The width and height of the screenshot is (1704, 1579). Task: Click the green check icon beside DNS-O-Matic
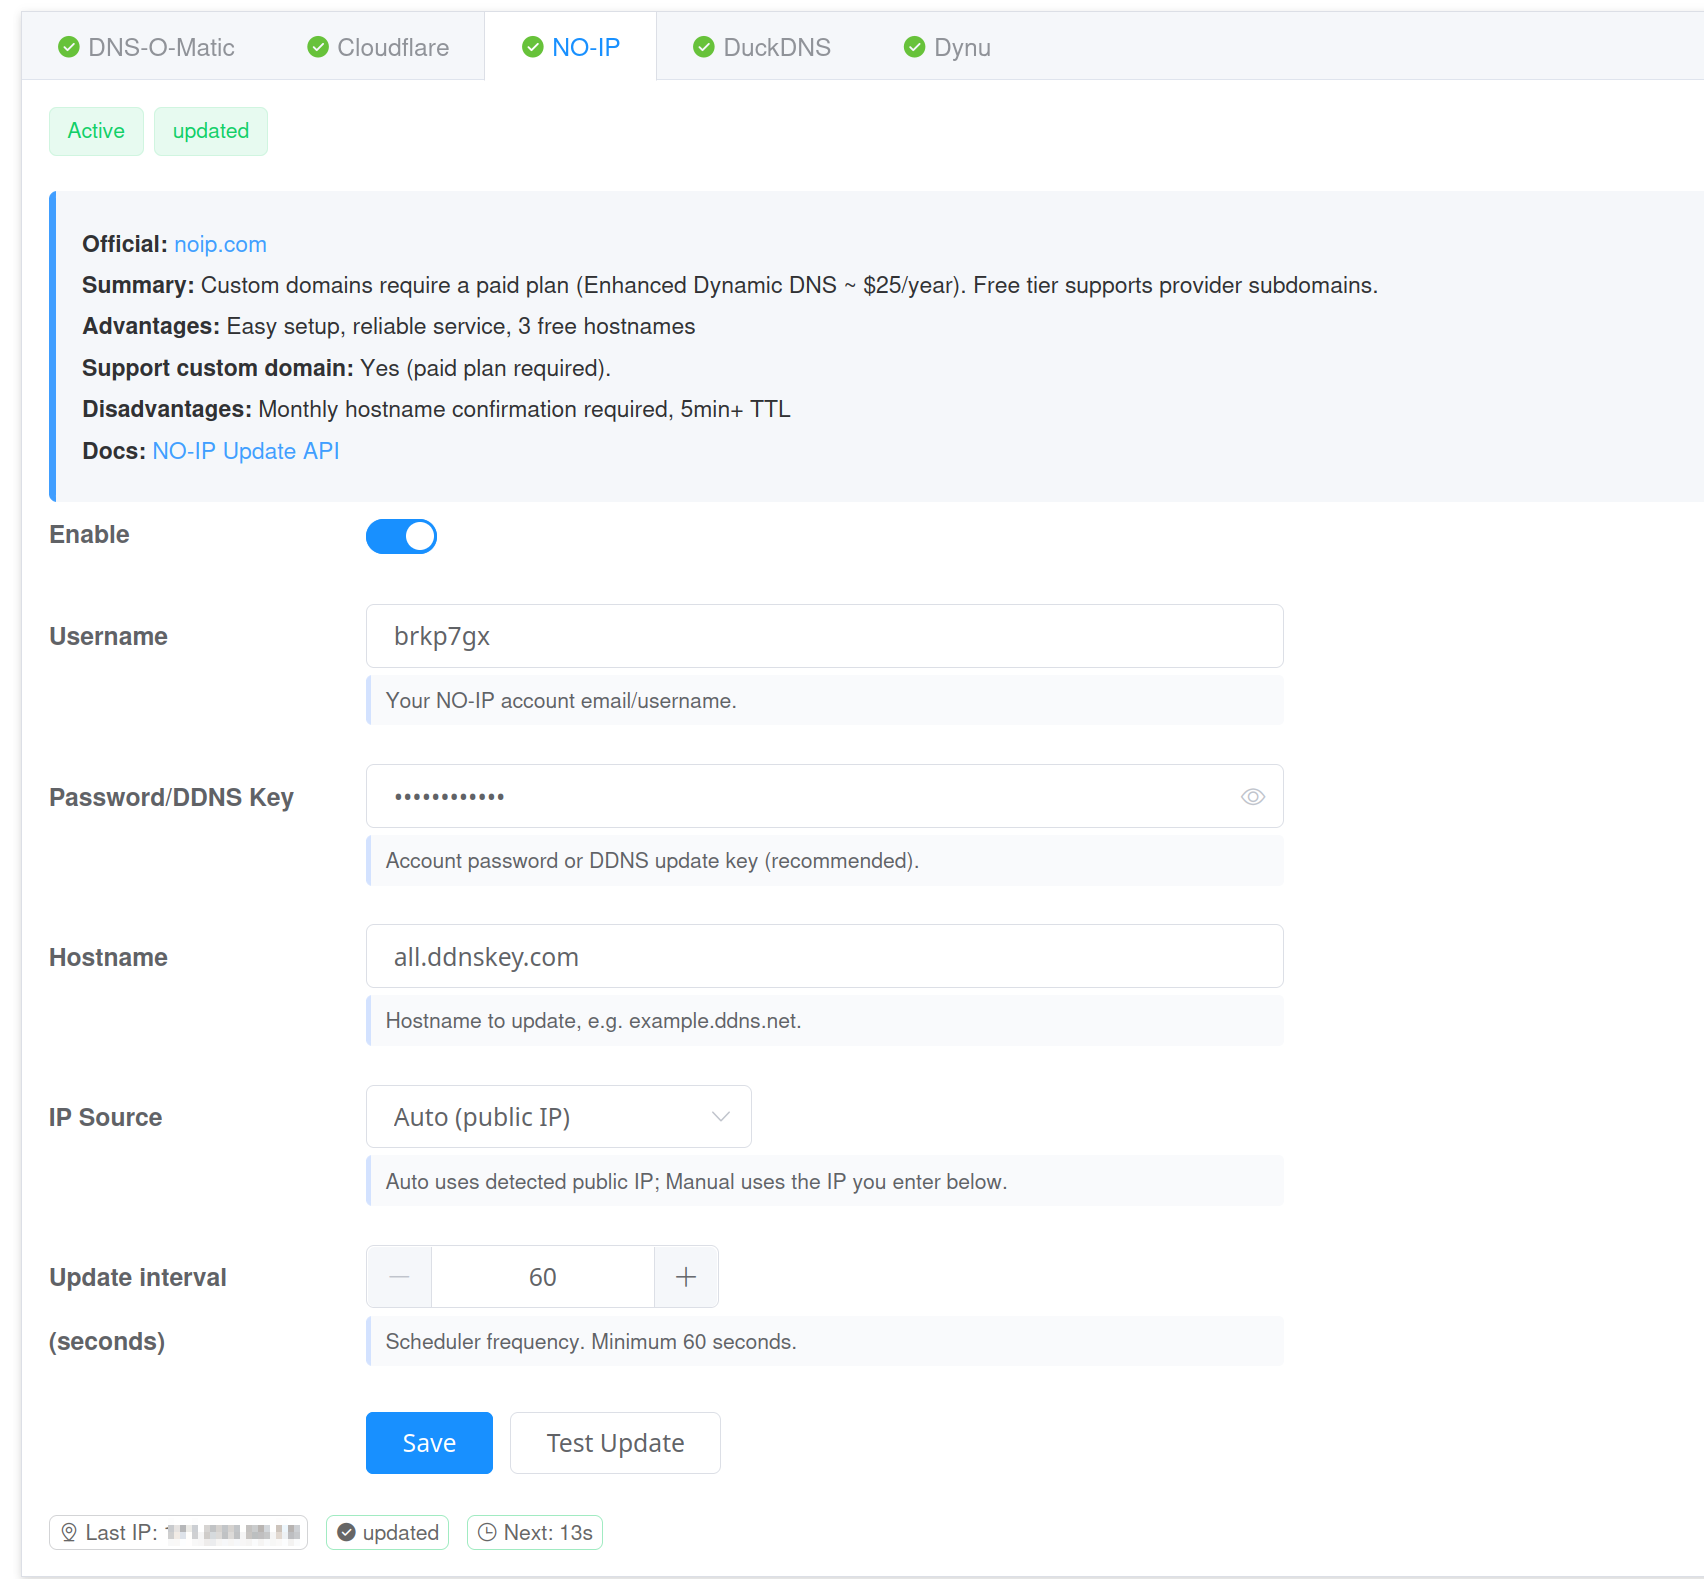tap(69, 47)
